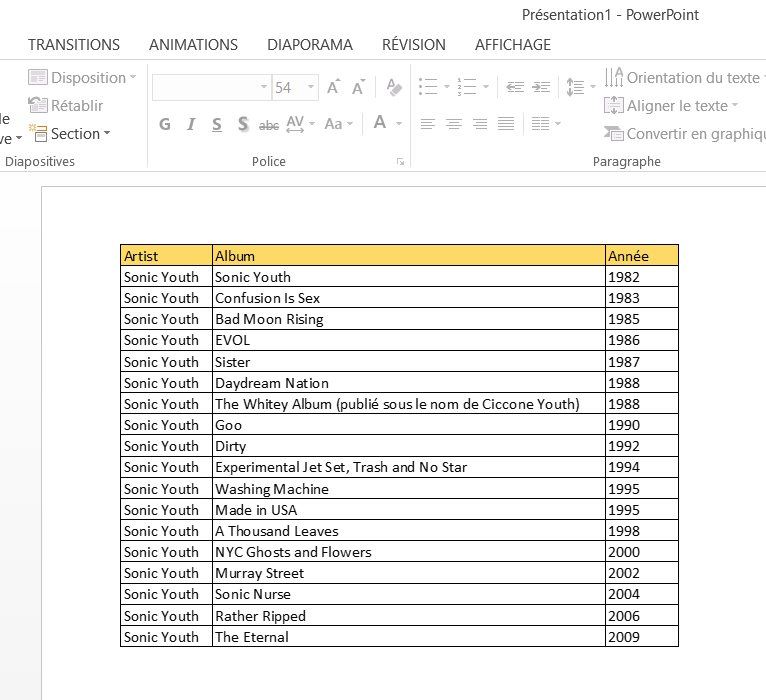Click the font size 54 field

[x=289, y=87]
